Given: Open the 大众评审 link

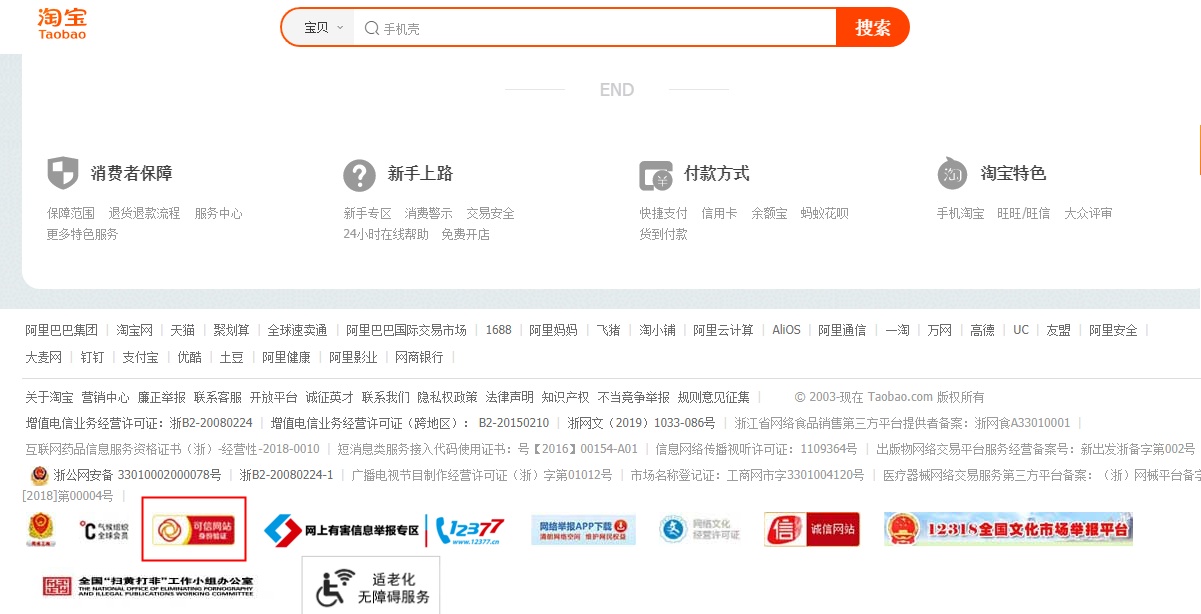Looking at the screenshot, I should pos(1088,214).
